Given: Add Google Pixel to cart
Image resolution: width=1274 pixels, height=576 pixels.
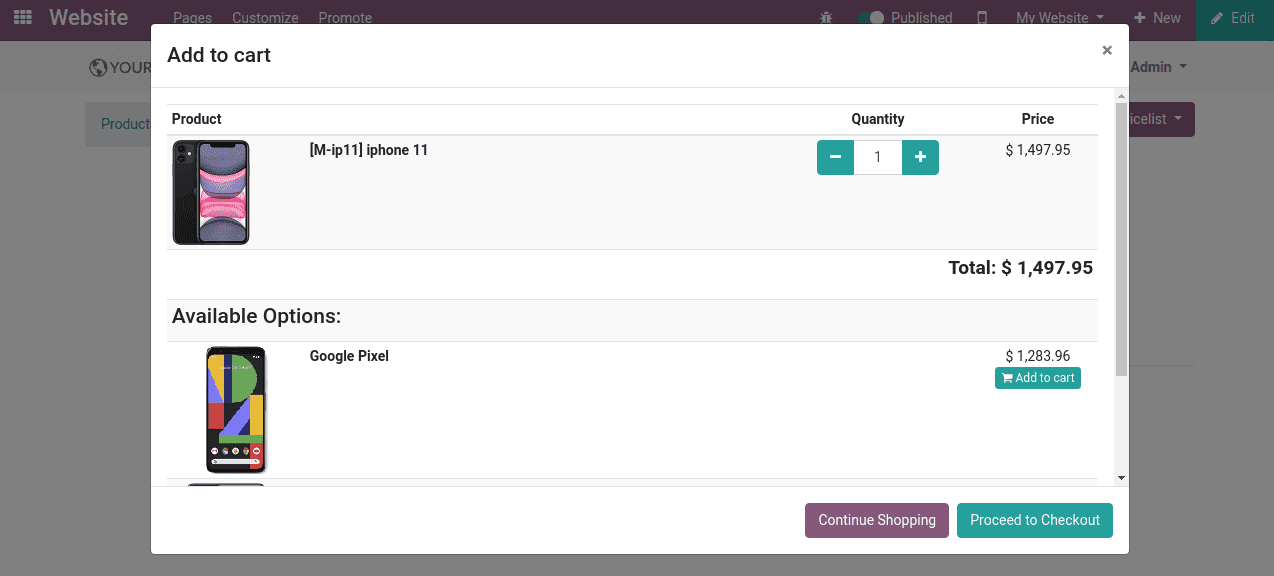Looking at the screenshot, I should [1038, 378].
